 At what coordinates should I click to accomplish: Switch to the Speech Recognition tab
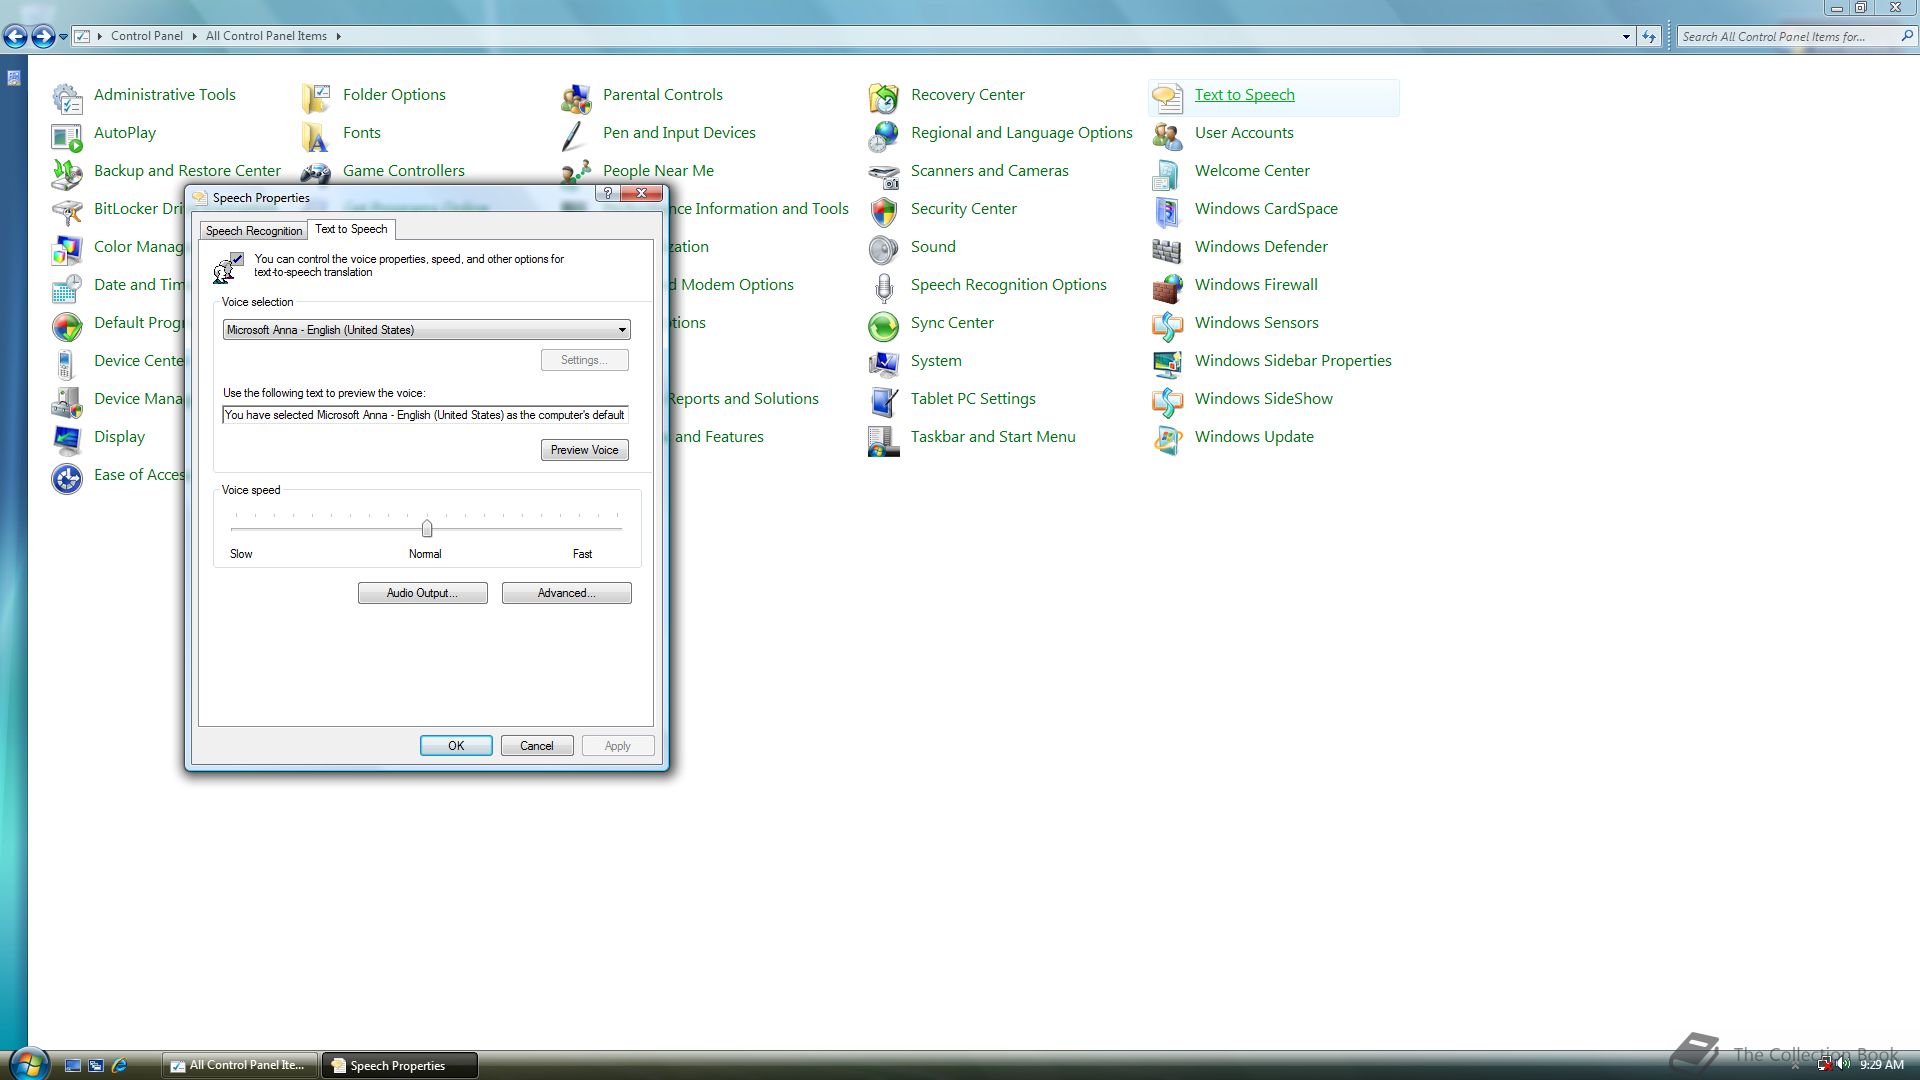[254, 231]
